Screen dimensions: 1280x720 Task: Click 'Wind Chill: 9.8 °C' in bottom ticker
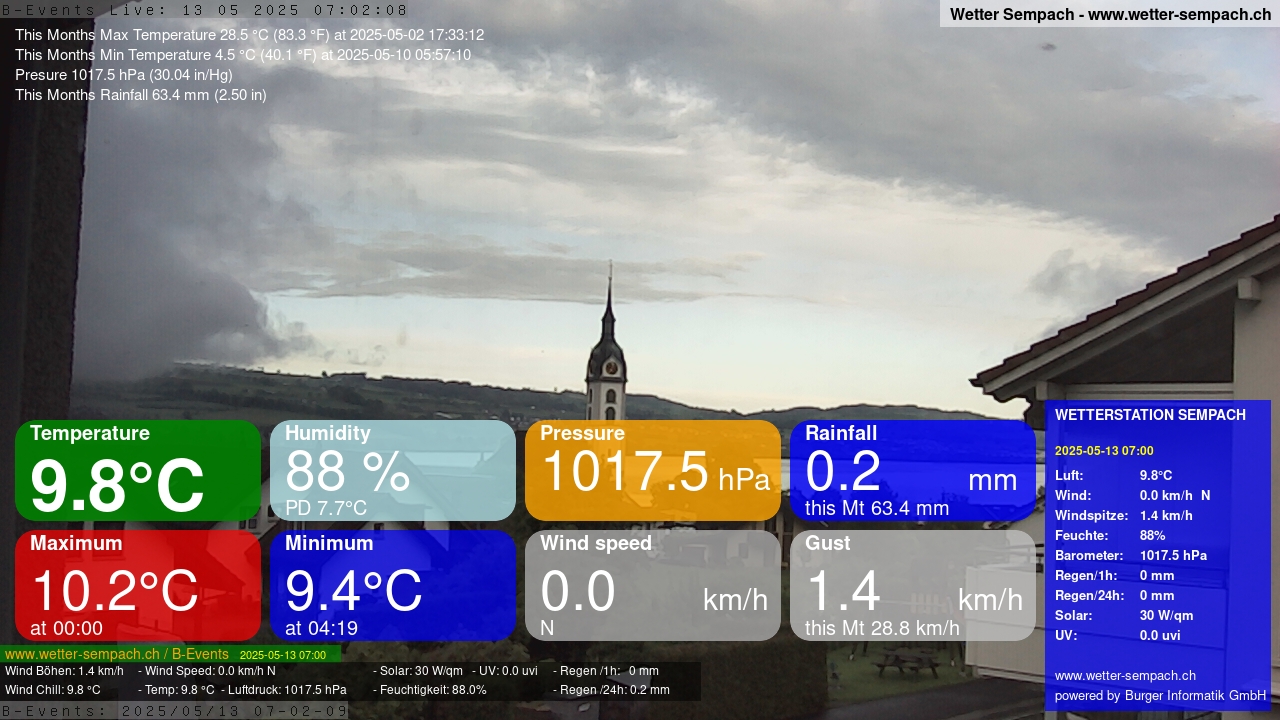[53, 690]
